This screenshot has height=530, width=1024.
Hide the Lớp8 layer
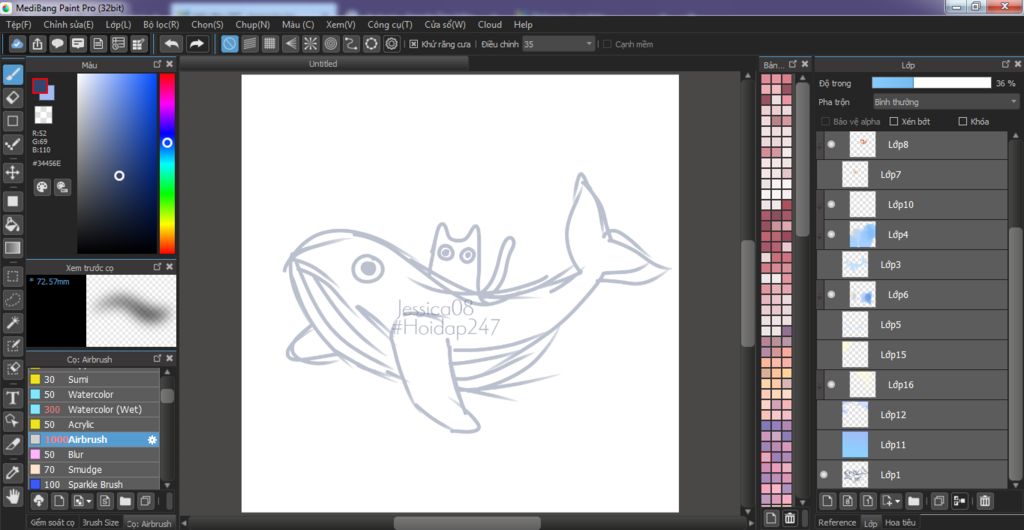click(x=830, y=145)
